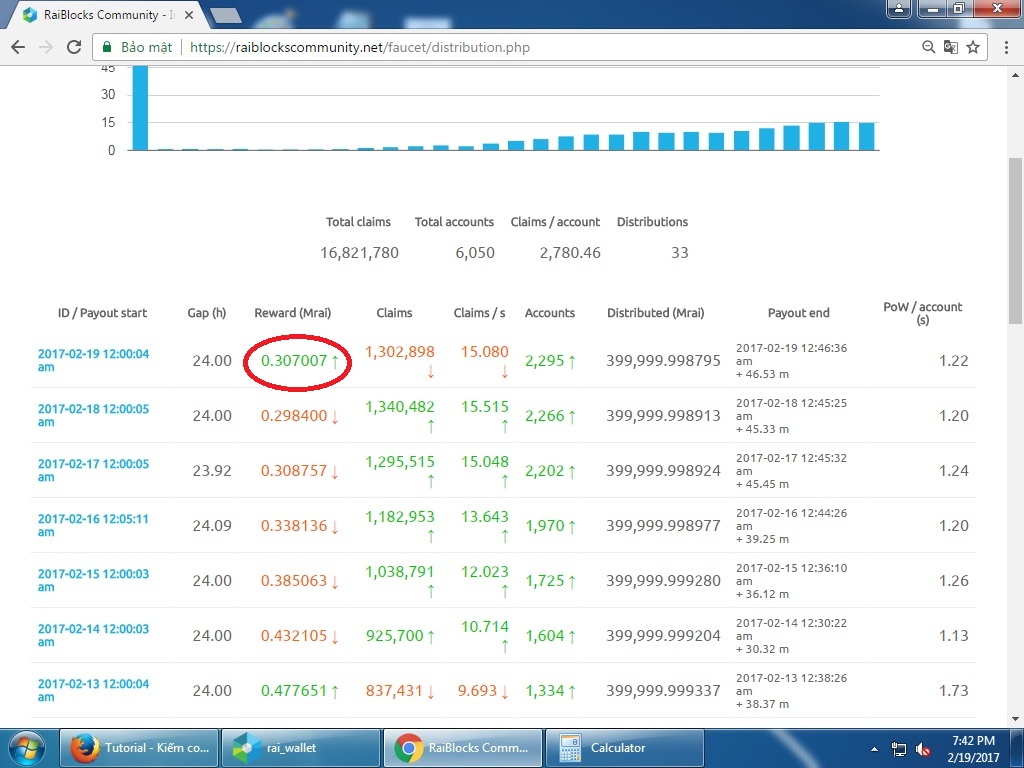This screenshot has width=1024, height=768.
Task: Click the reward value 0.477651
Action: [294, 690]
